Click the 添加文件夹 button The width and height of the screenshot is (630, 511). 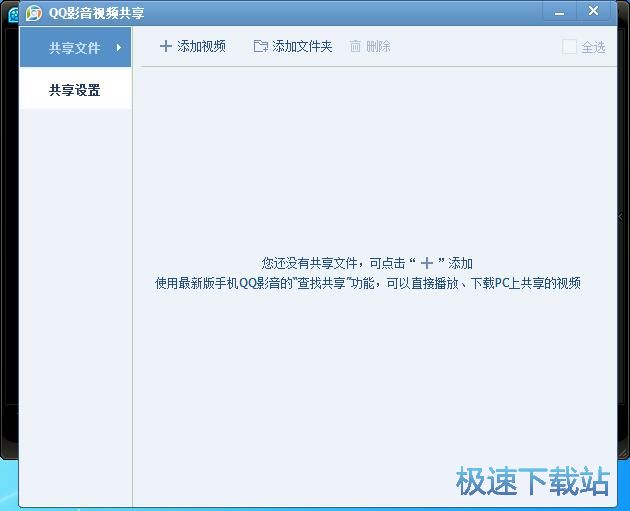pyautogui.click(x=293, y=47)
